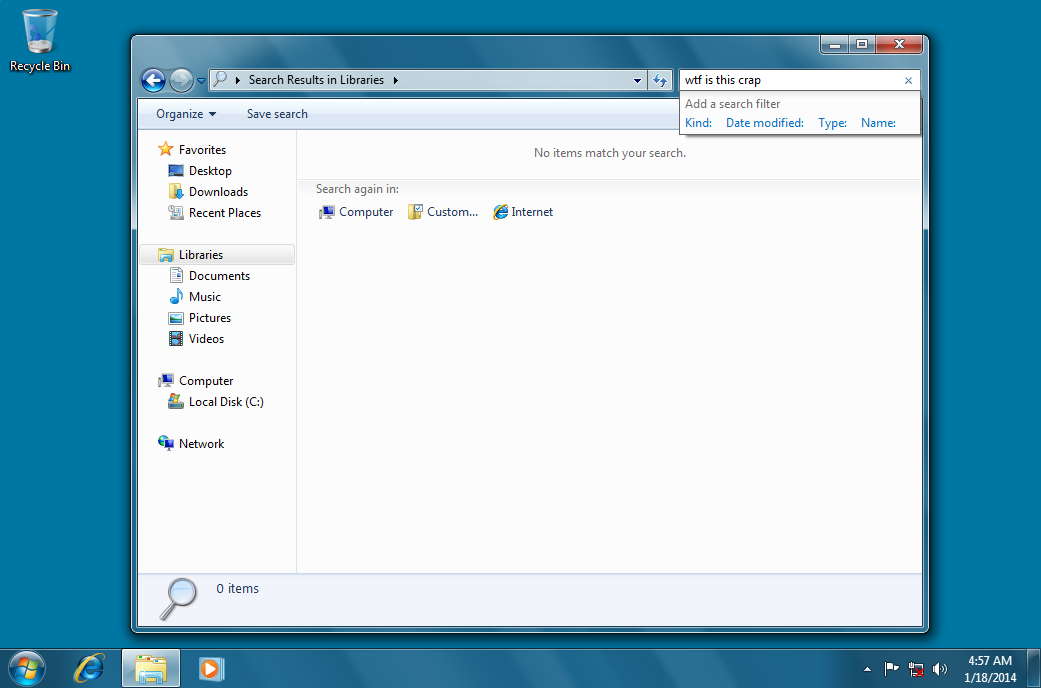The height and width of the screenshot is (688, 1041).
Task: Select Documents label under Libraries
Action: [x=219, y=276]
